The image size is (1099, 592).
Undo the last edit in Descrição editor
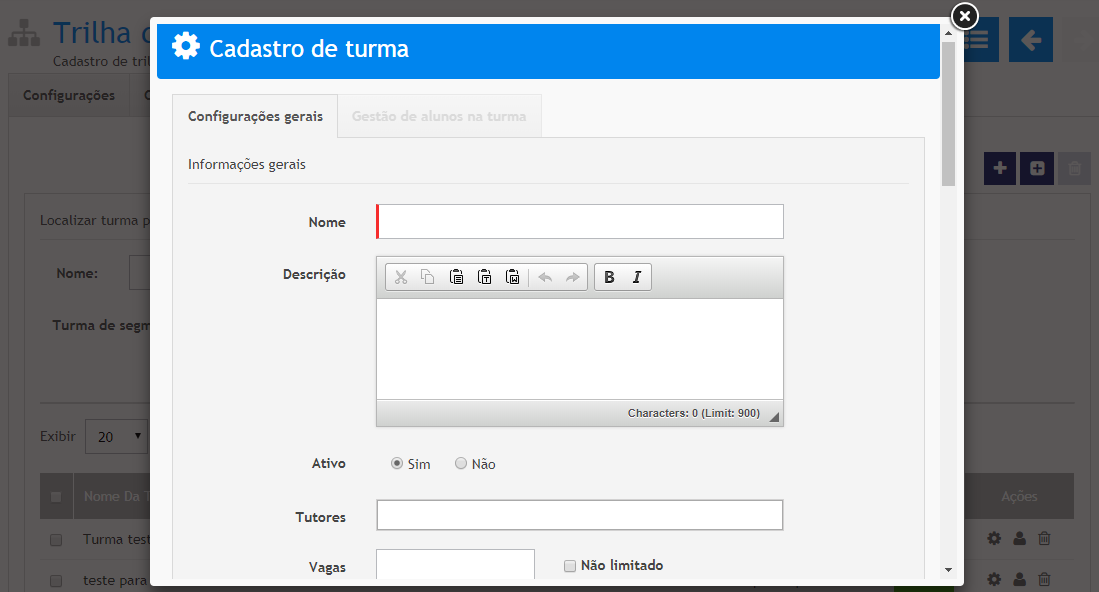click(x=545, y=277)
